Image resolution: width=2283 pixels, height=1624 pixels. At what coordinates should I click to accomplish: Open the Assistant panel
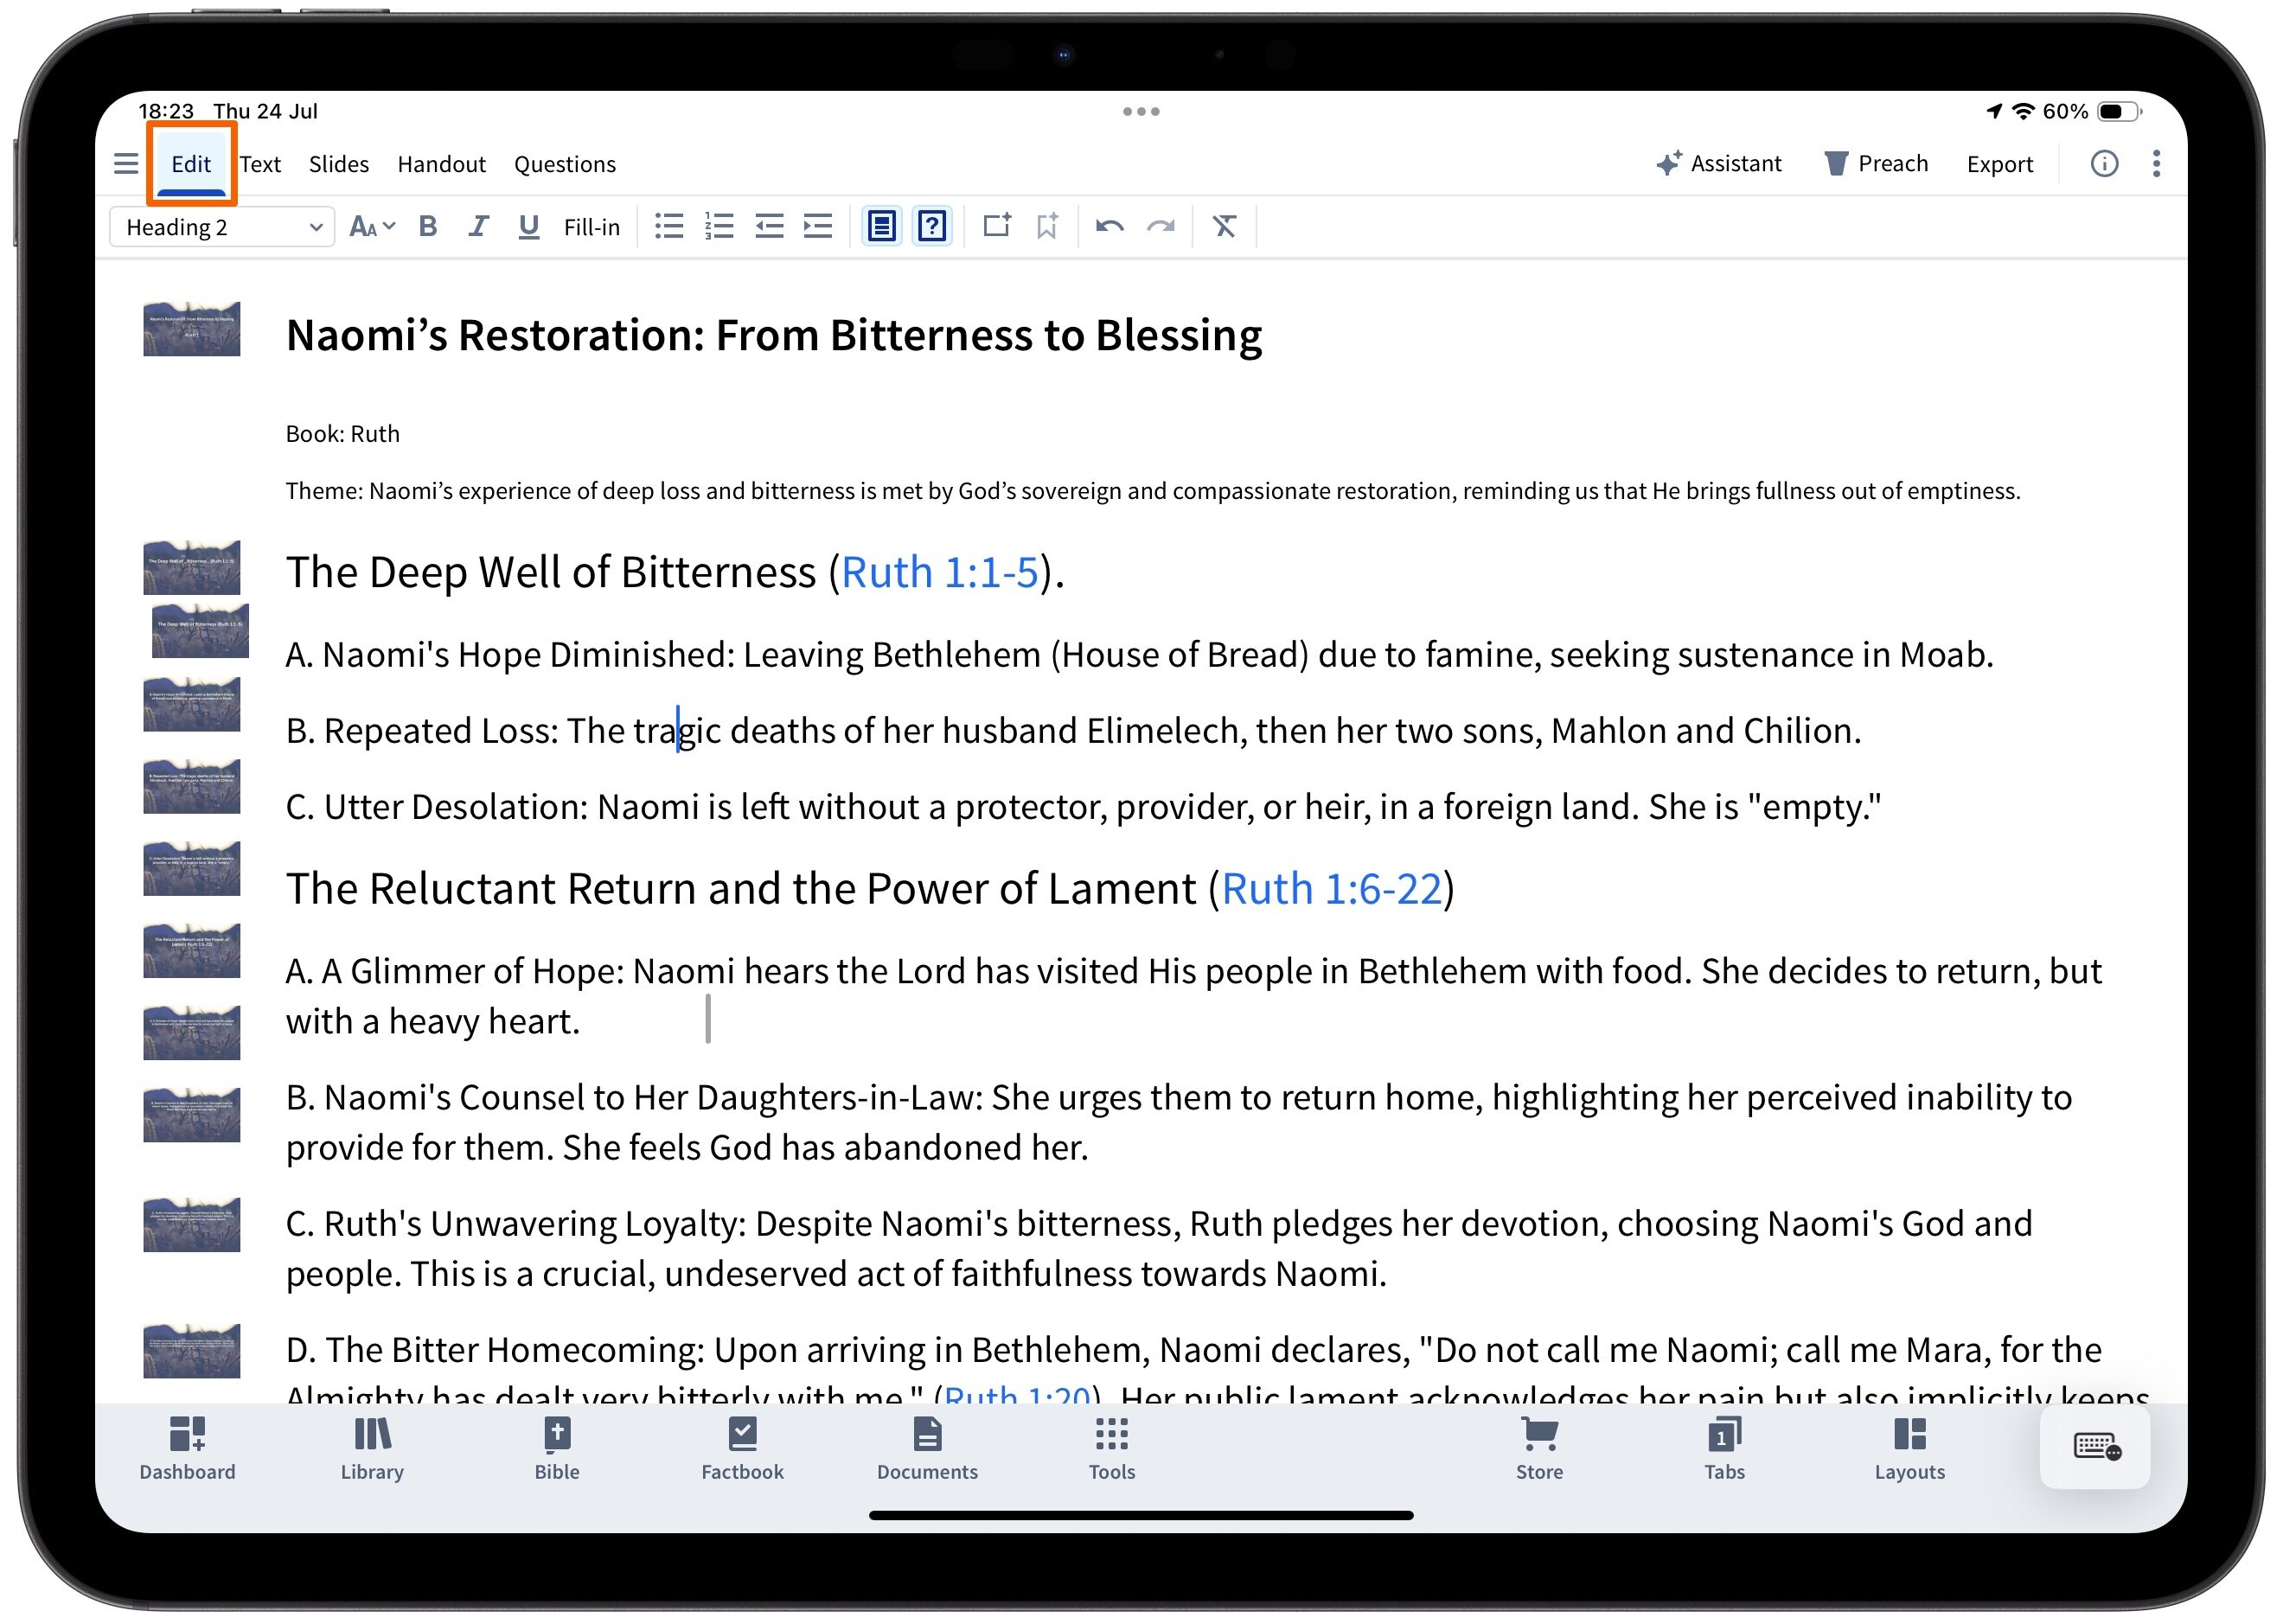[1718, 163]
